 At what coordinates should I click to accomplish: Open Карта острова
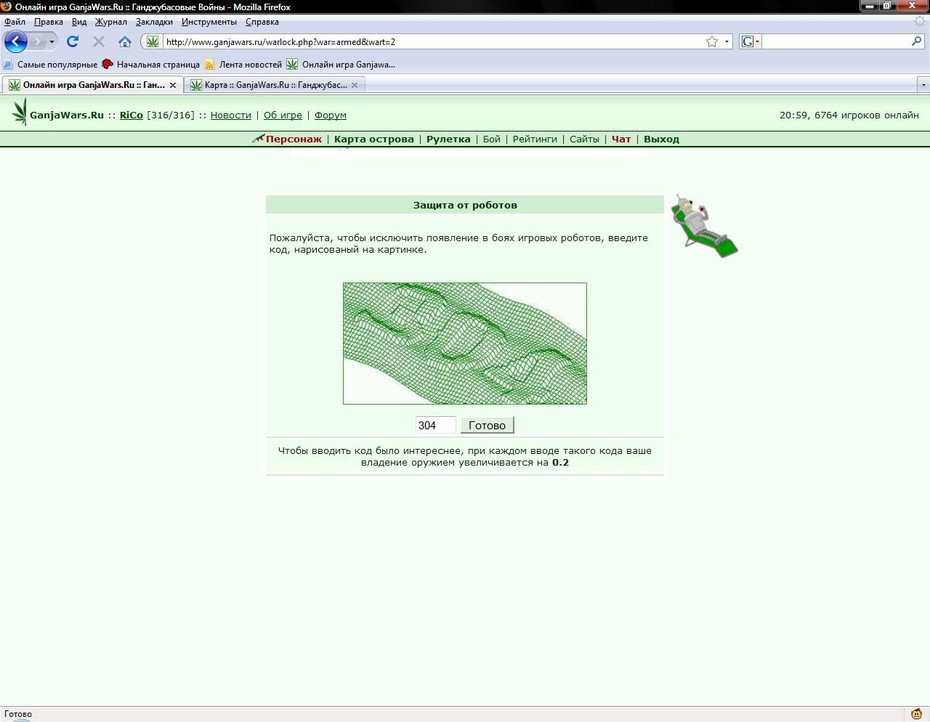pos(374,139)
